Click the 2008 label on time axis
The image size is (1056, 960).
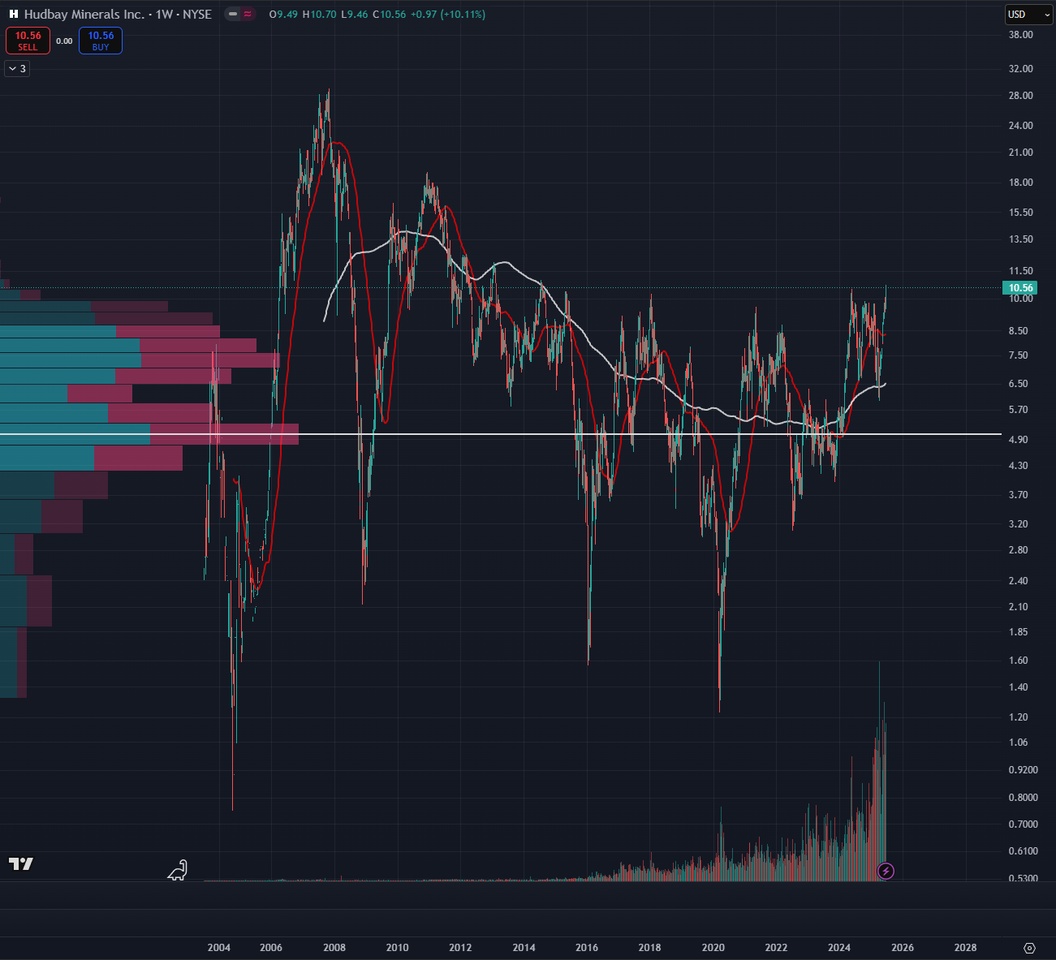[334, 947]
